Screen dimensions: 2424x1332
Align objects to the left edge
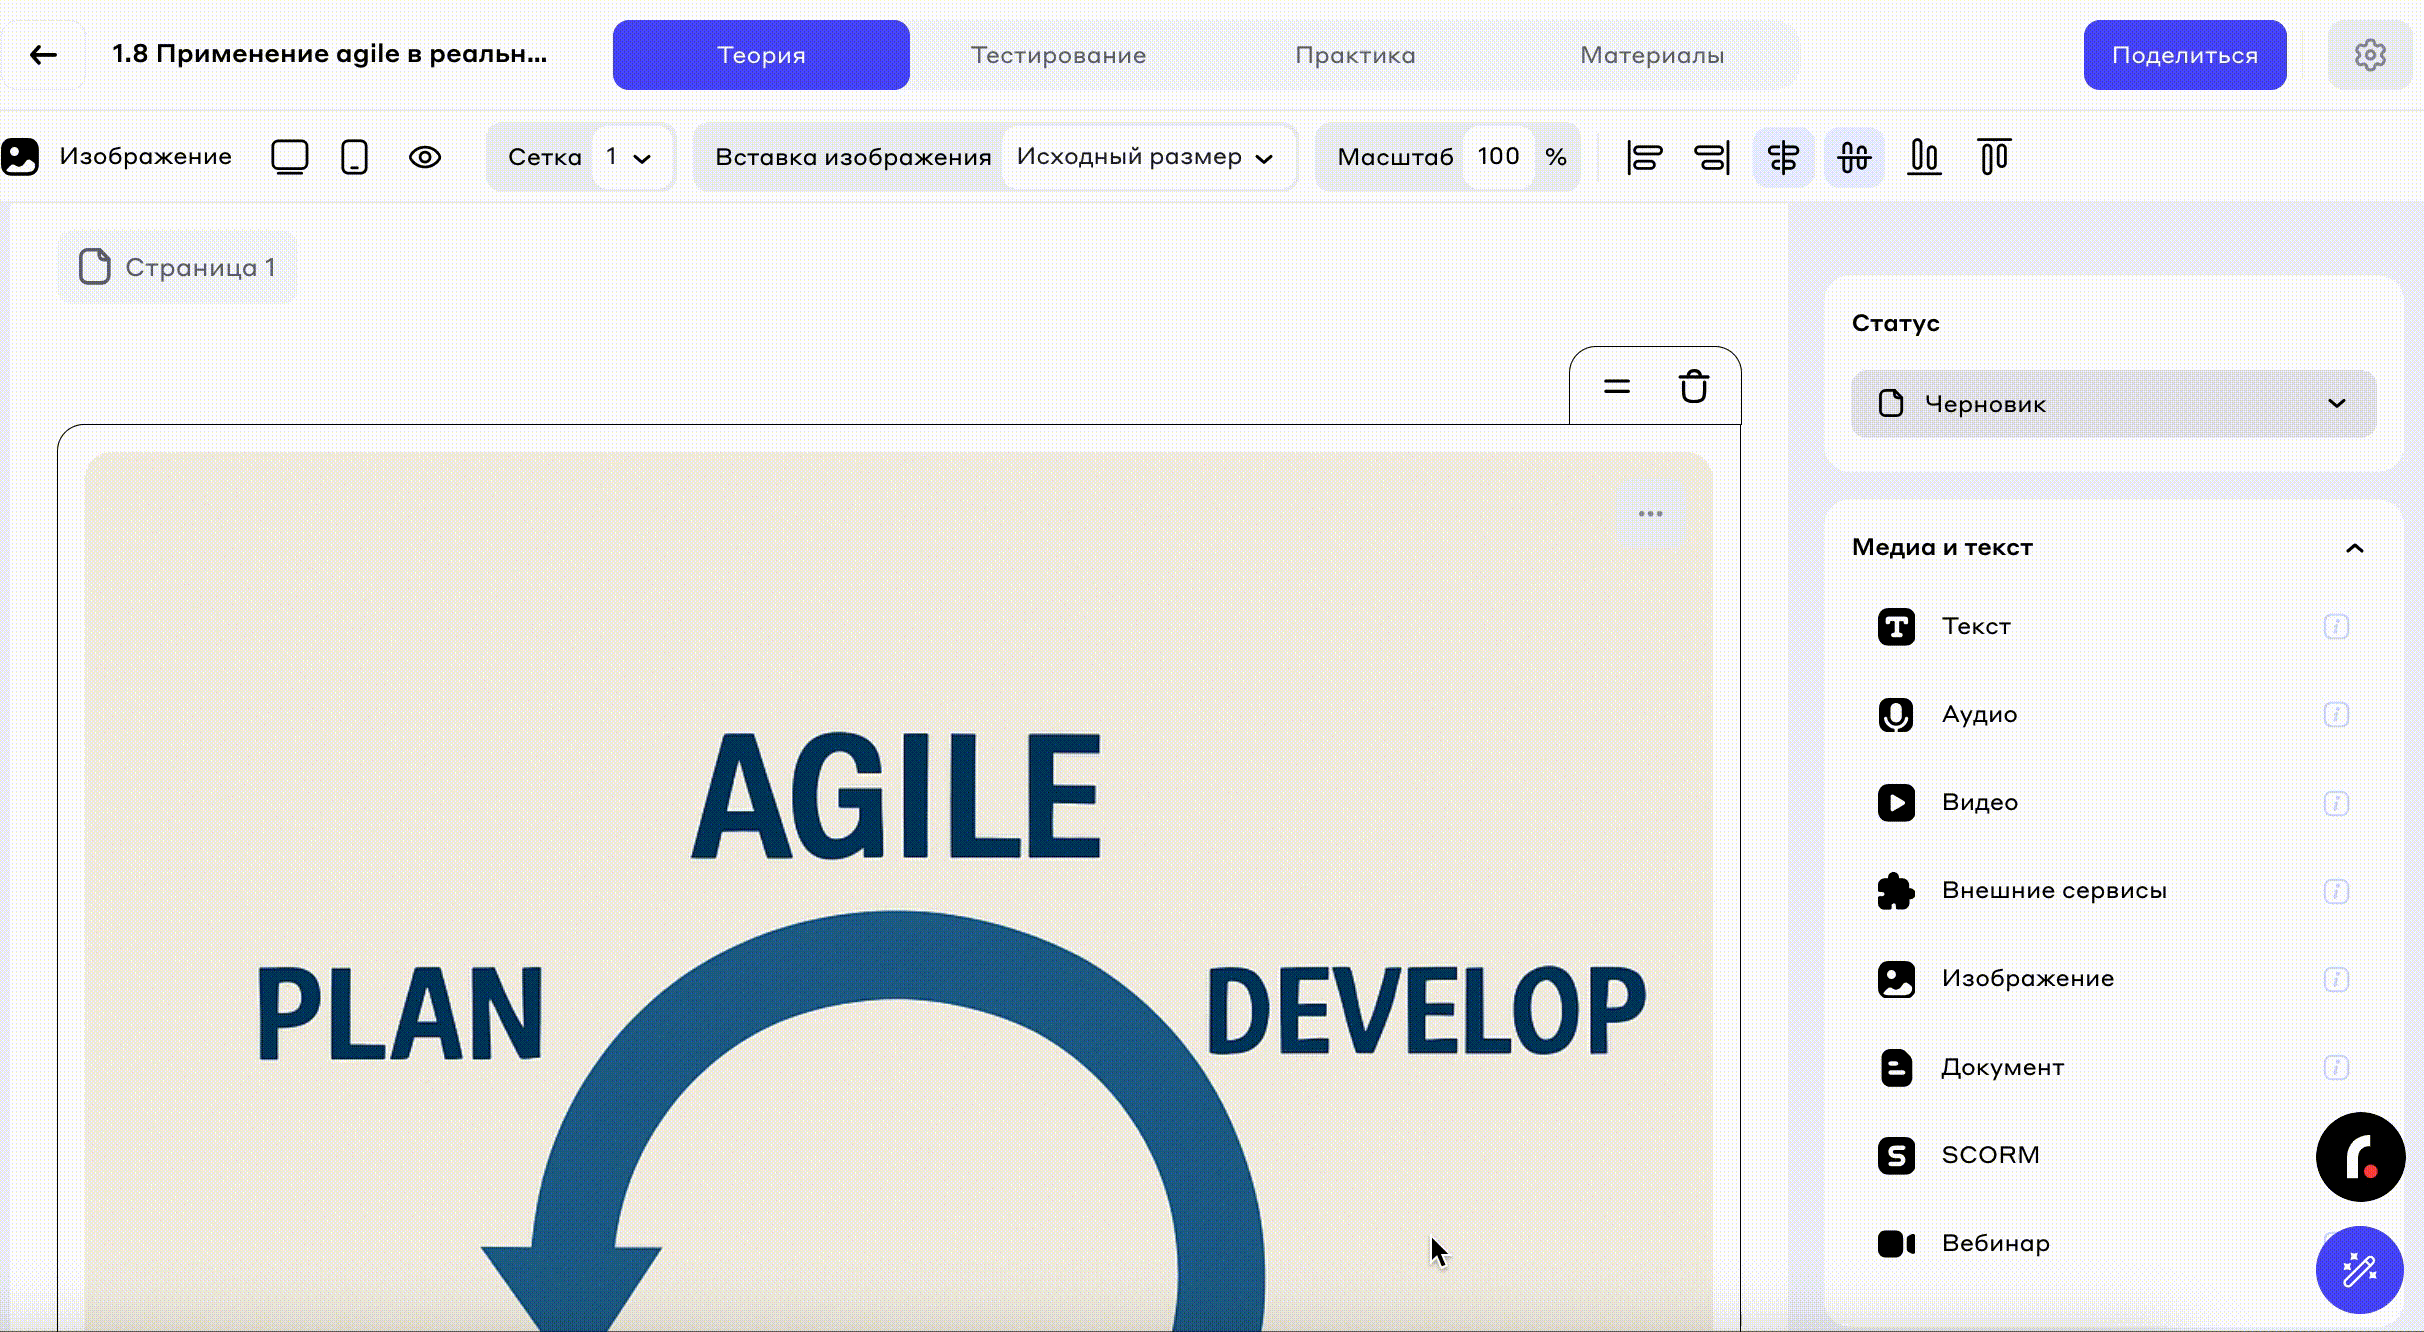[1644, 157]
